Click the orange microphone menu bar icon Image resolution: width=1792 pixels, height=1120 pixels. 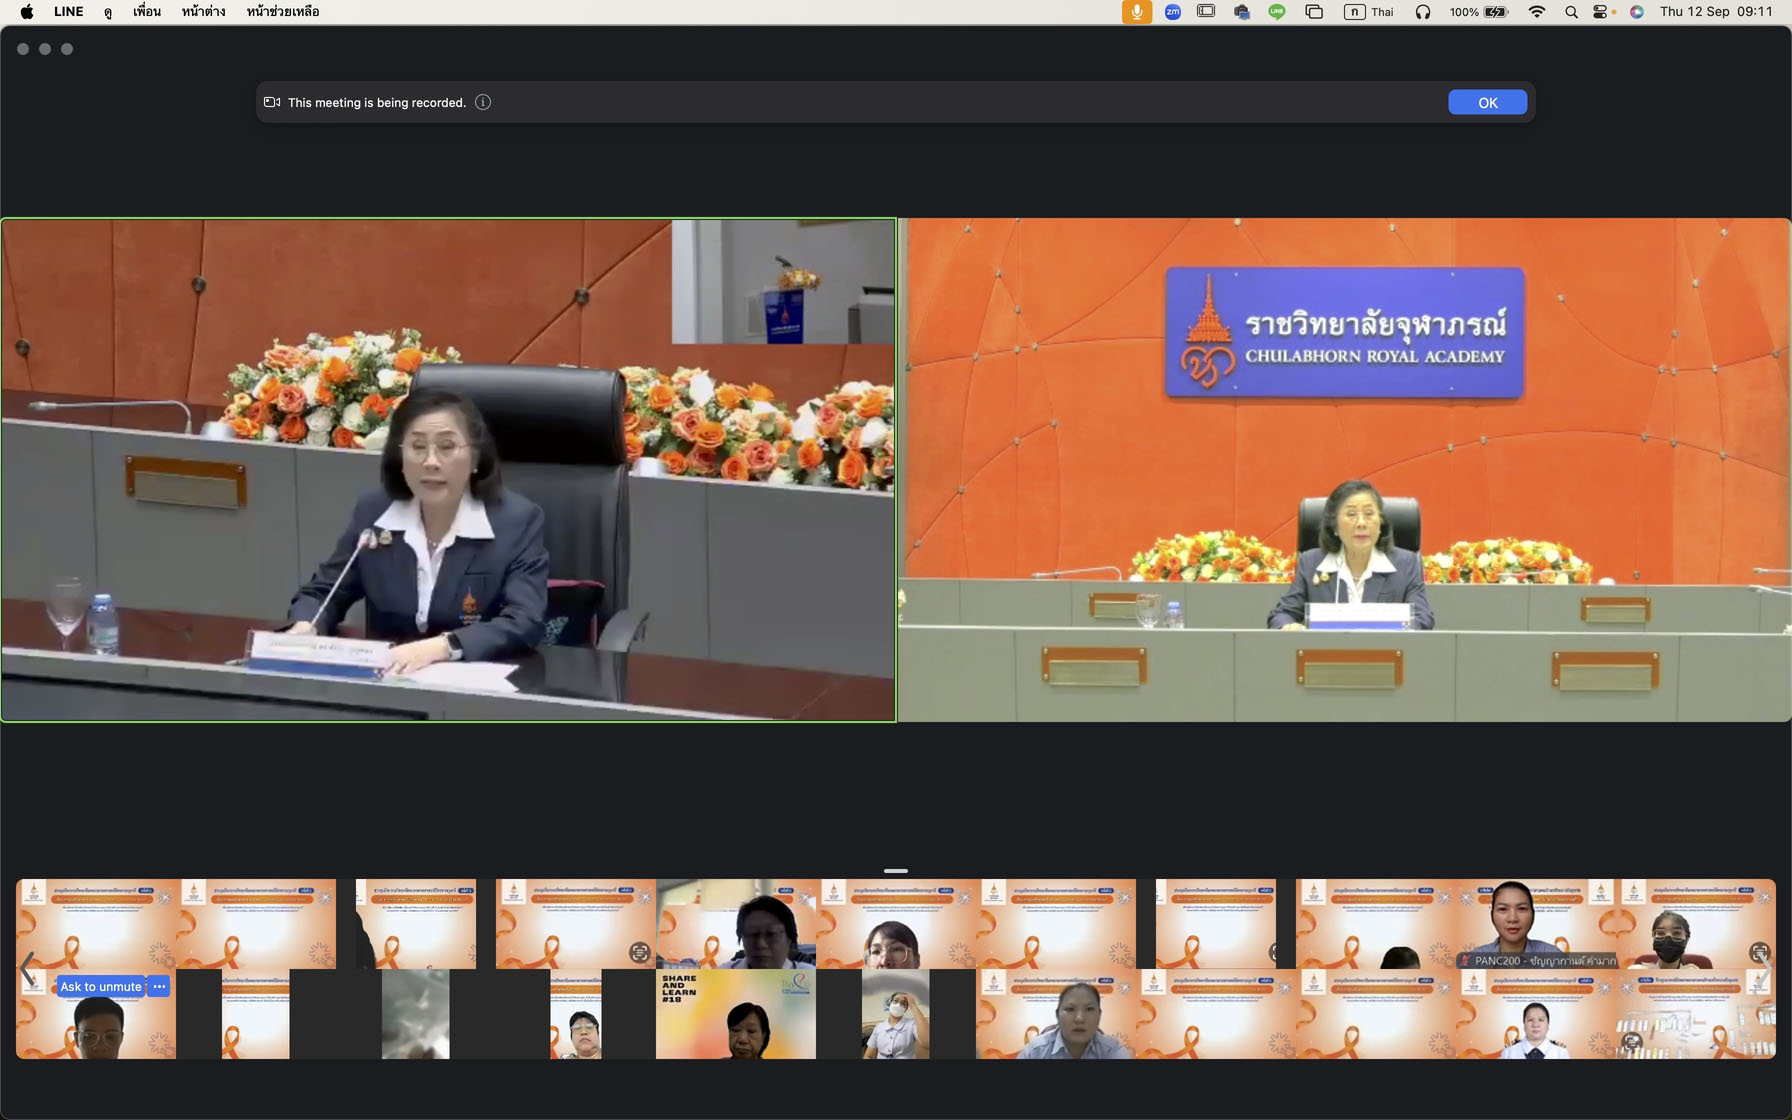tap(1136, 12)
